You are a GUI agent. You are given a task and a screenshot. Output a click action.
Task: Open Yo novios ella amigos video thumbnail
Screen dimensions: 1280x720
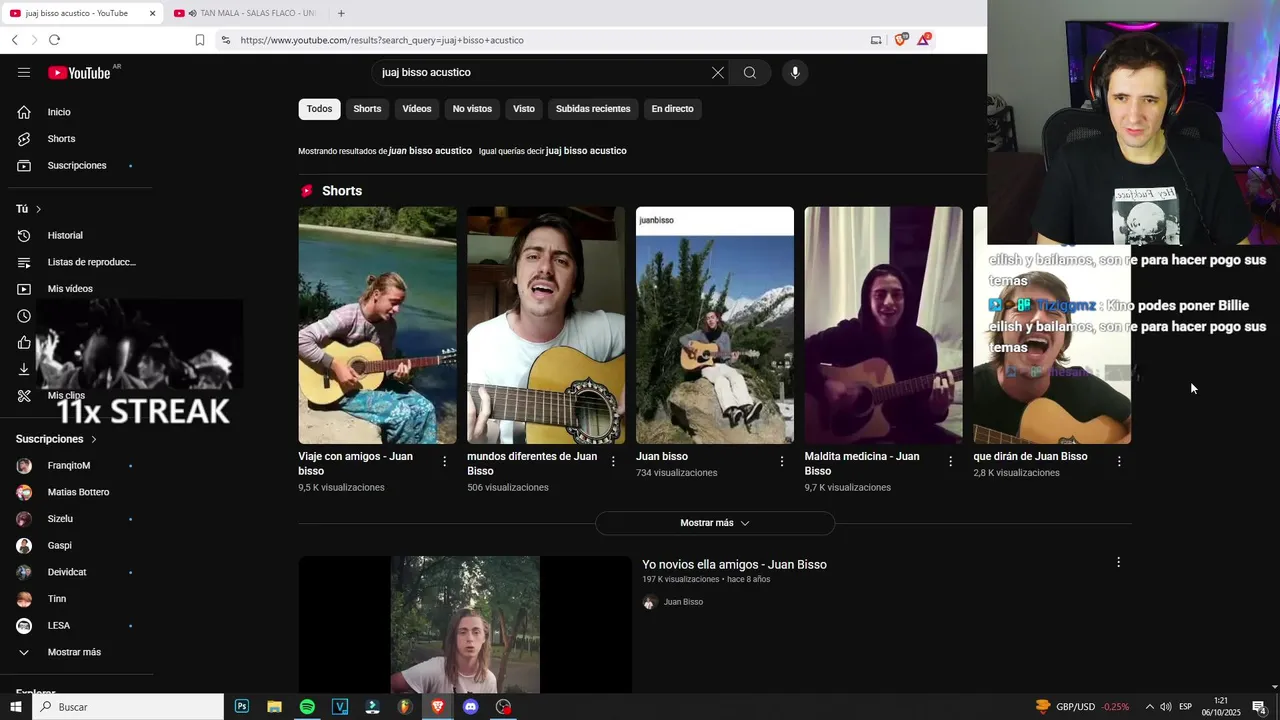click(465, 625)
